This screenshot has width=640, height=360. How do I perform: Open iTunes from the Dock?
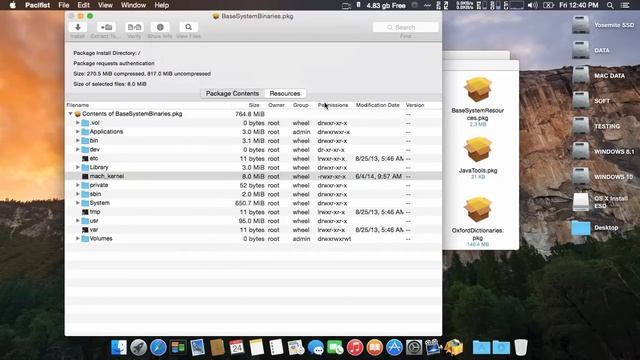[355, 347]
